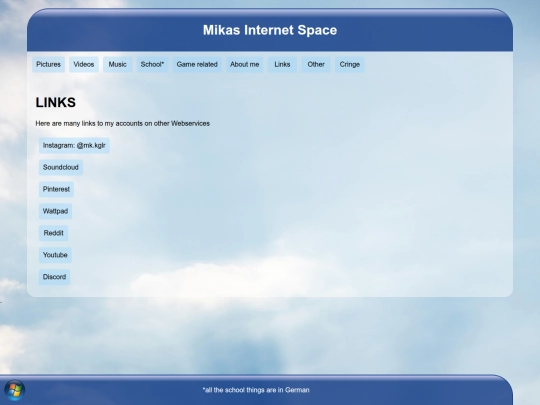Click the Mikas Internet Space title
The image size is (540, 405).
pos(270,30)
